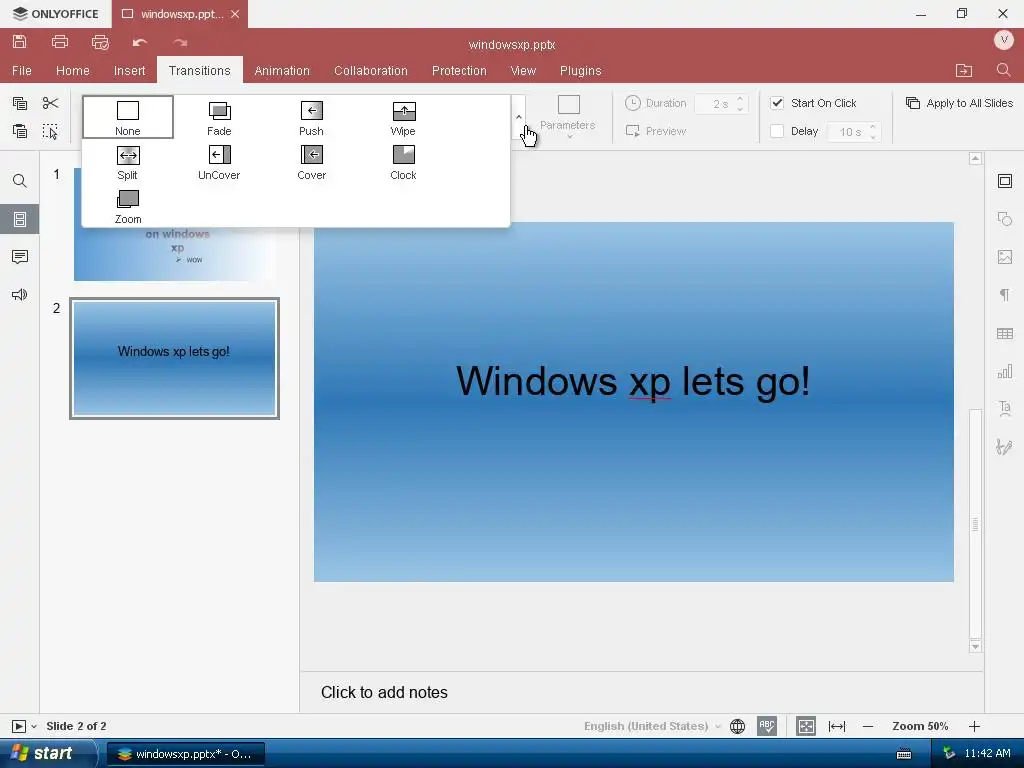Apply the Clock transition
The image size is (1024, 768).
[x=403, y=162]
